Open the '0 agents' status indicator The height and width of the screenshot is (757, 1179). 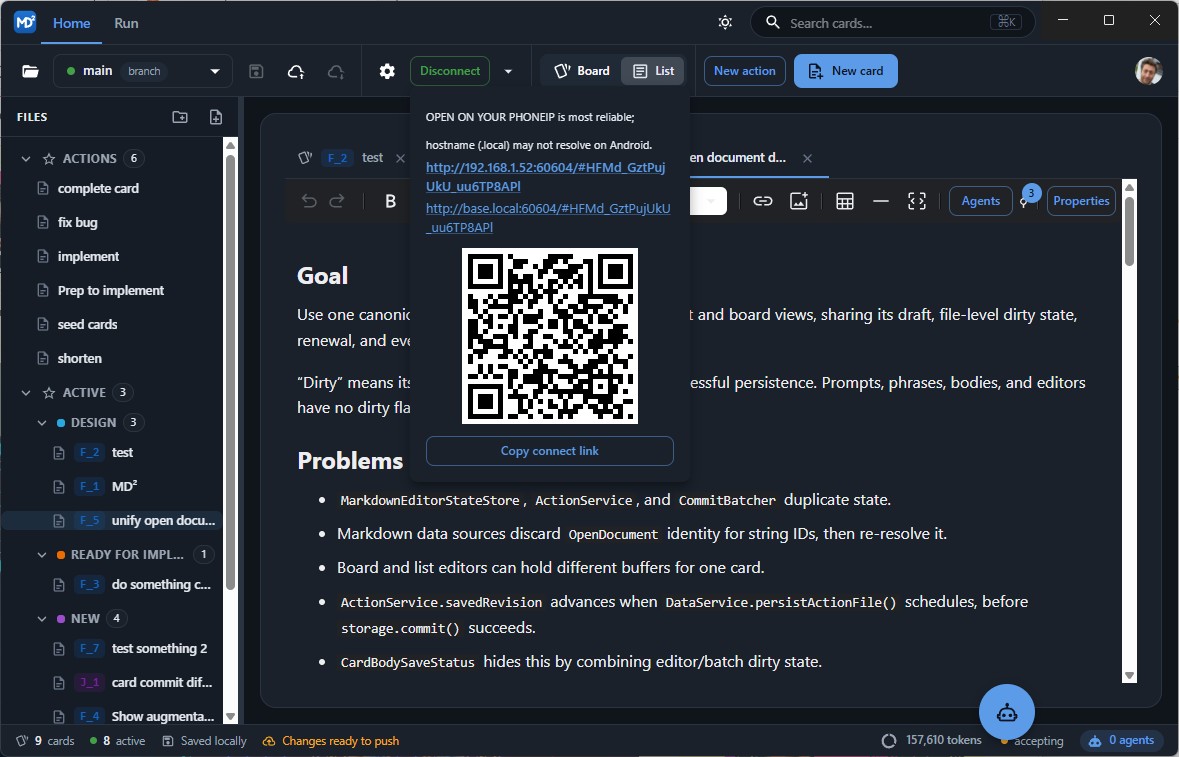pos(1121,740)
